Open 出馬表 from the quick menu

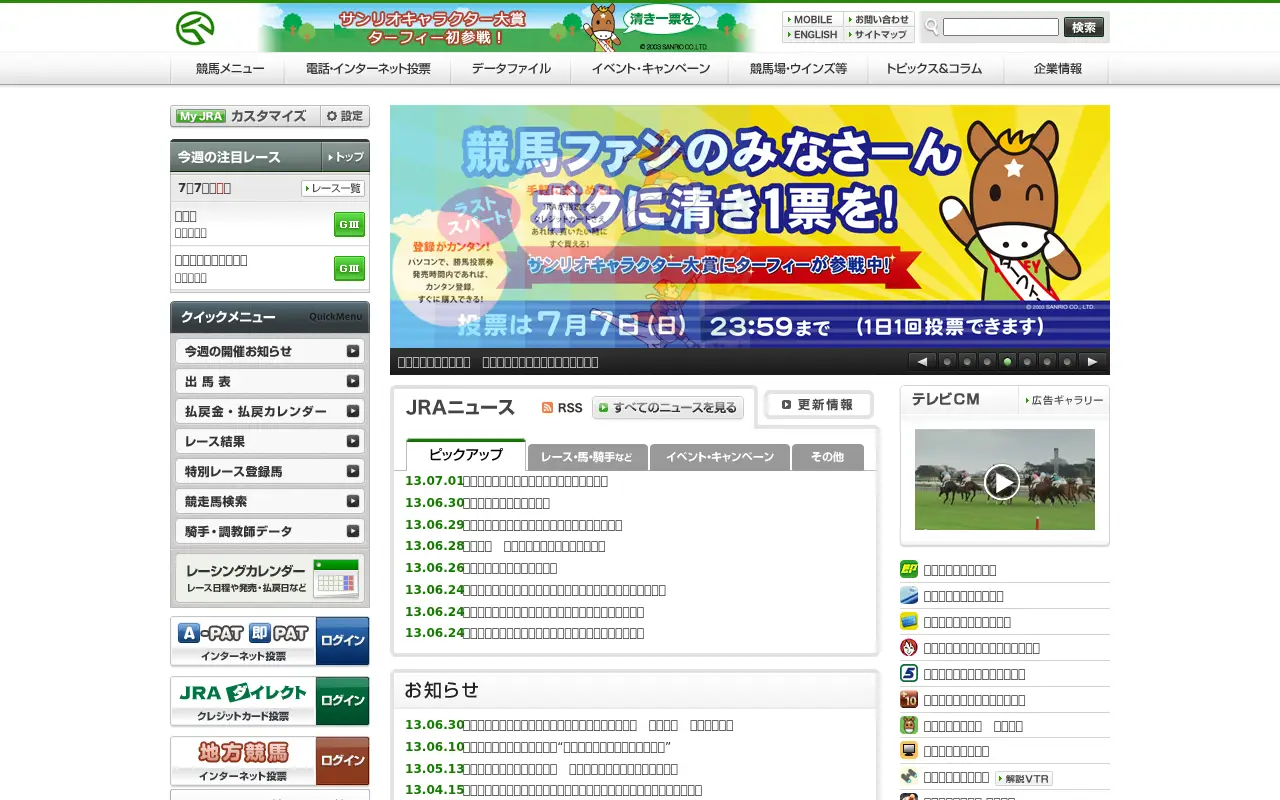click(x=270, y=381)
